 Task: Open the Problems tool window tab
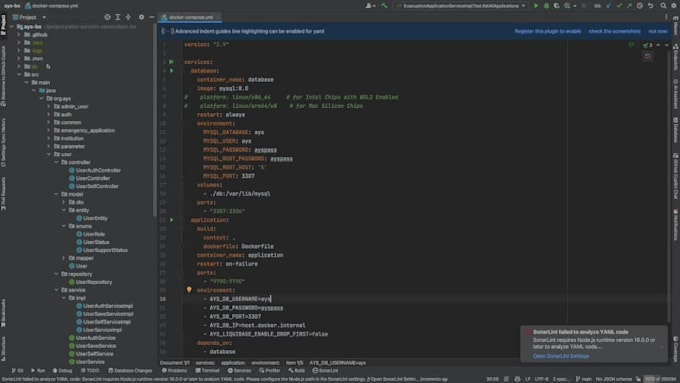click(174, 370)
